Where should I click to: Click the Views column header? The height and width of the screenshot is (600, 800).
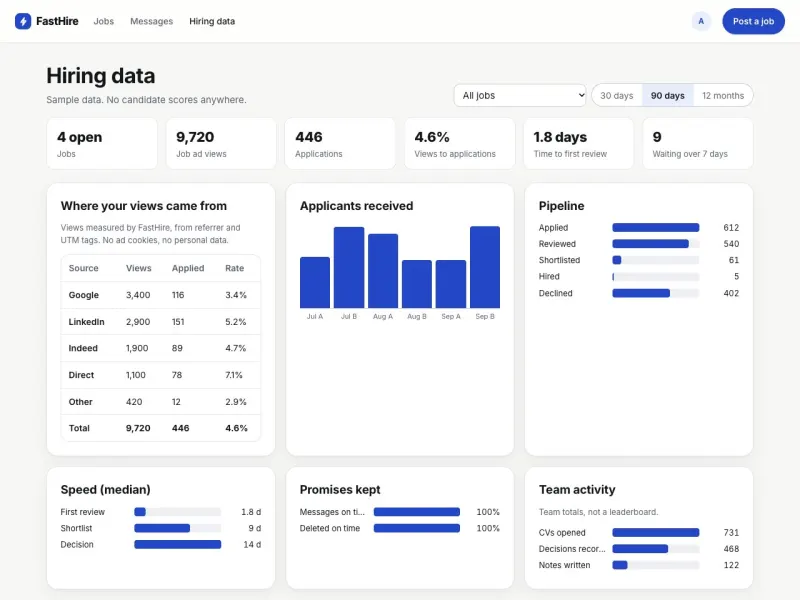[x=139, y=268]
